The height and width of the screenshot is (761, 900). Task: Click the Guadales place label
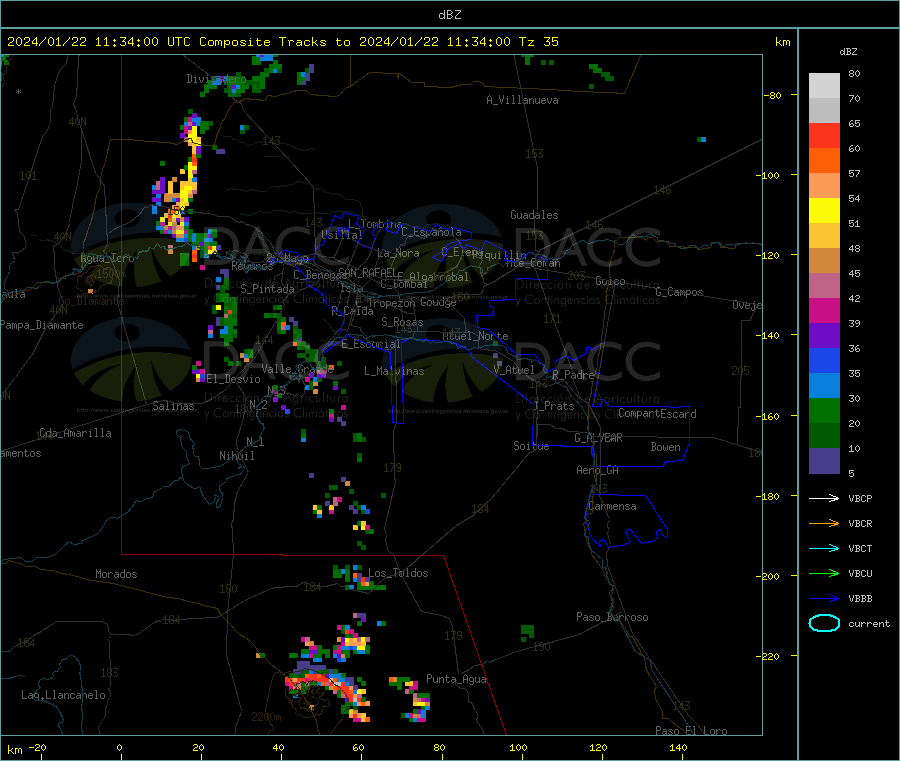tap(534, 215)
